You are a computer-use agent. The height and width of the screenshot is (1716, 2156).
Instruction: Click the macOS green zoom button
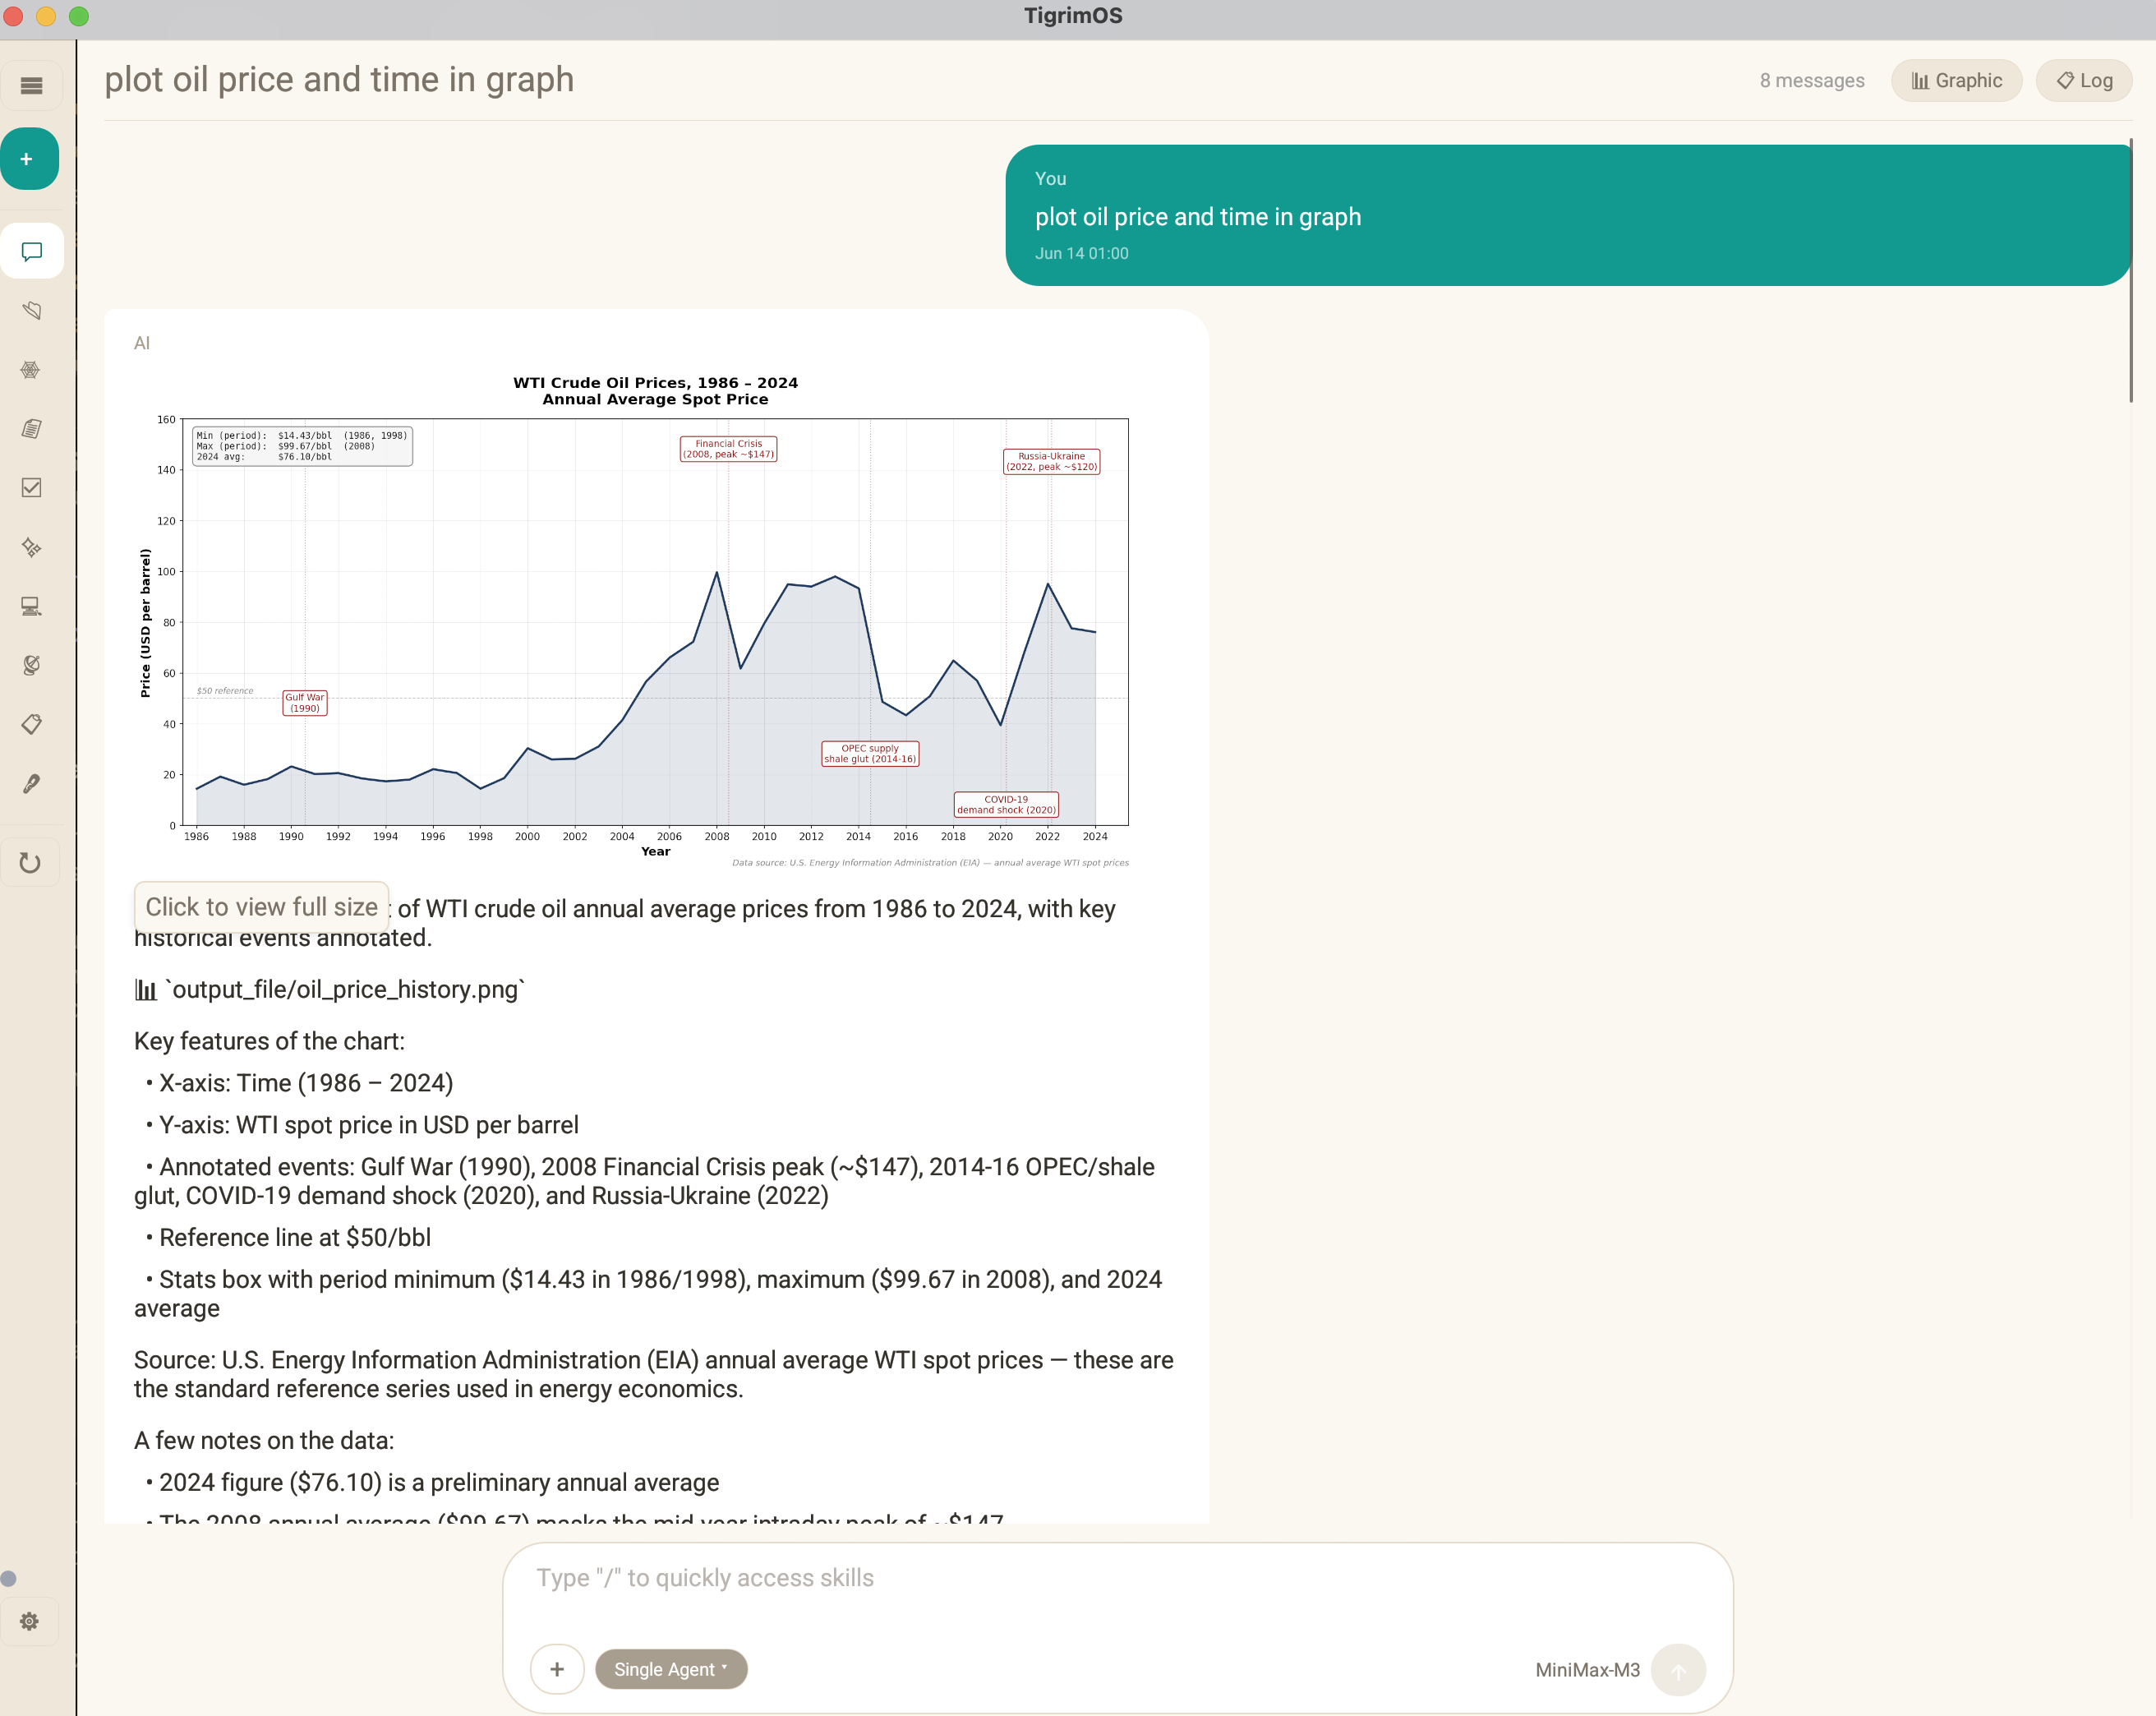79,16
